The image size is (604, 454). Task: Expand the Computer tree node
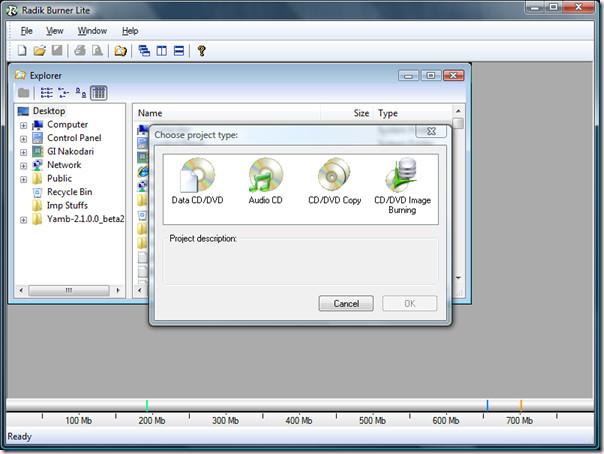(x=23, y=125)
